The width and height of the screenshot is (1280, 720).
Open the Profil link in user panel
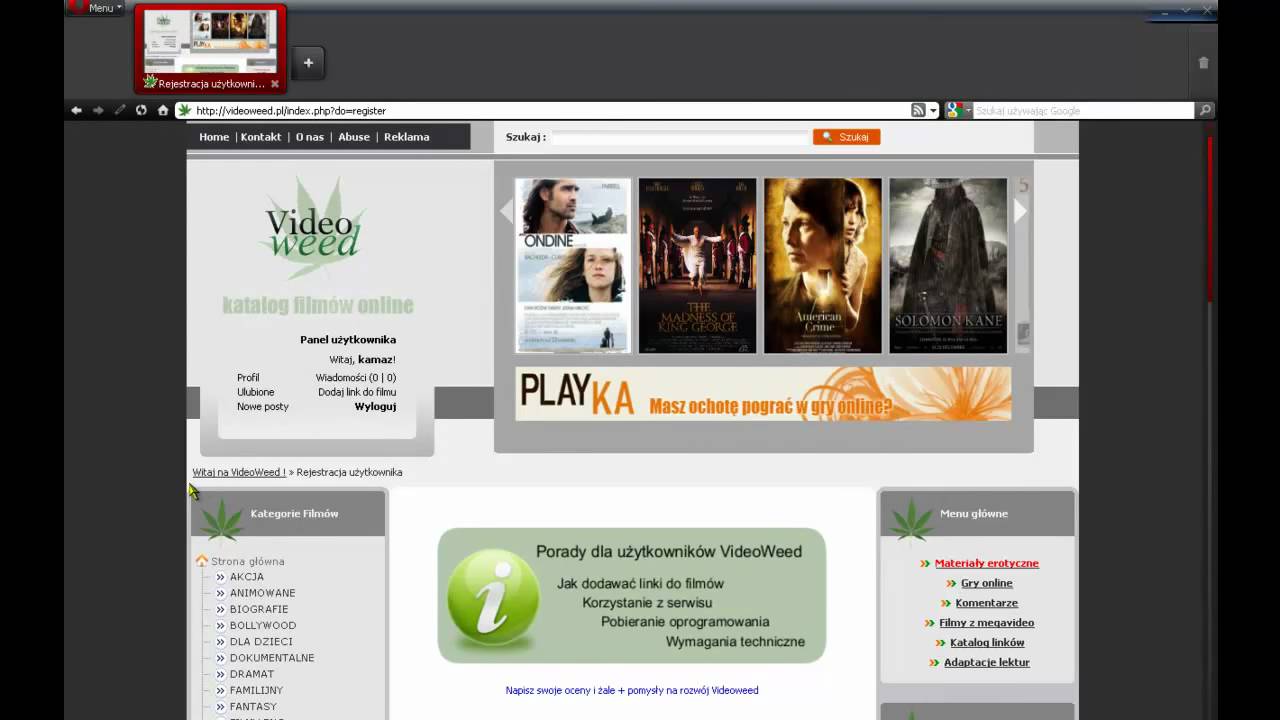point(248,378)
